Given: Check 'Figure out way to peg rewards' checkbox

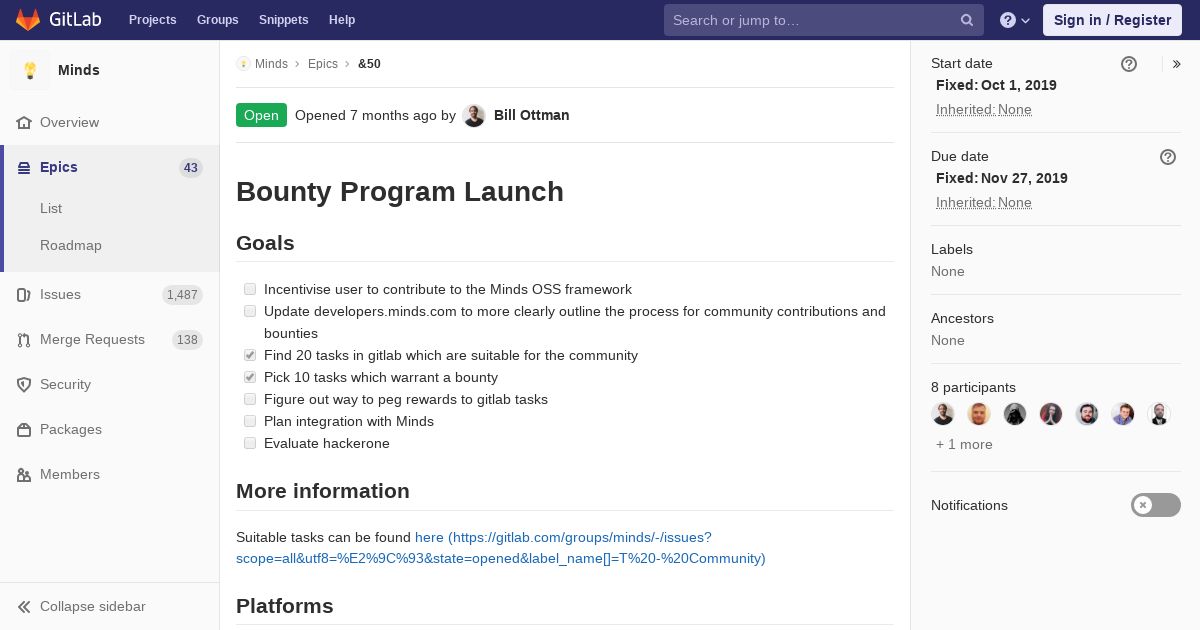Looking at the screenshot, I should pyautogui.click(x=250, y=399).
